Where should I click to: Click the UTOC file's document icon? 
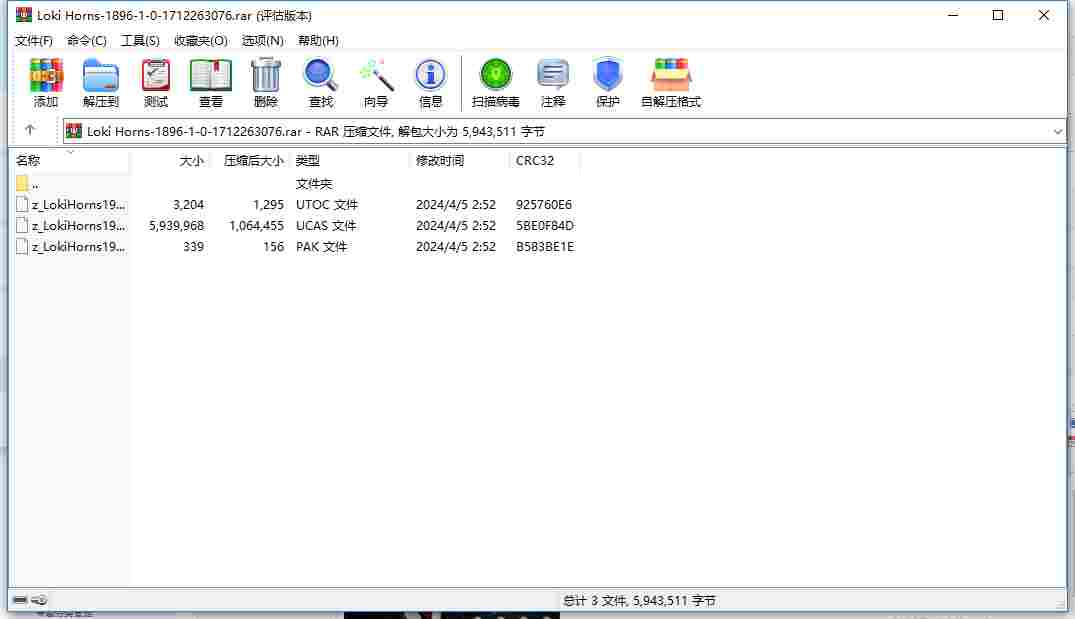point(22,204)
